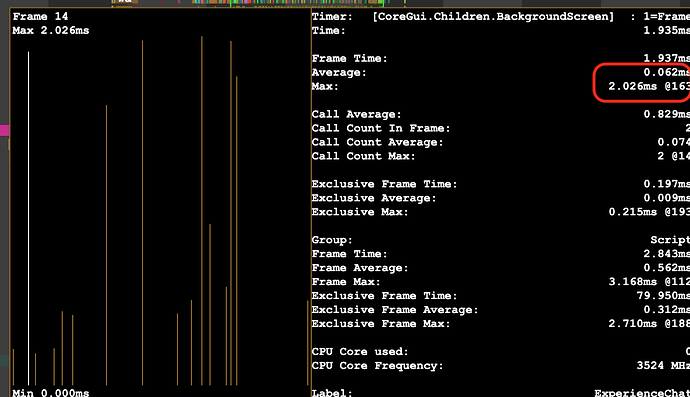Click the "Call Count Max:" label
Screen dimensions: 690x397
point(363,156)
